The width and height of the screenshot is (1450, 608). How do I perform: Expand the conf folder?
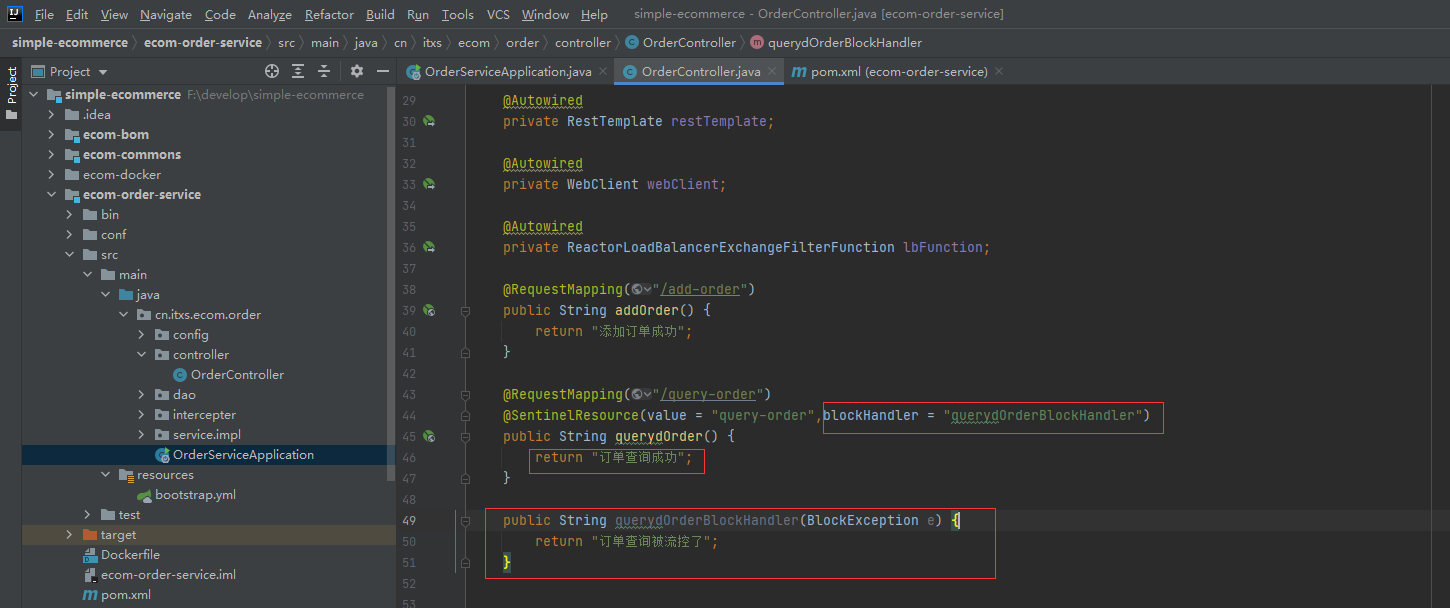69,234
